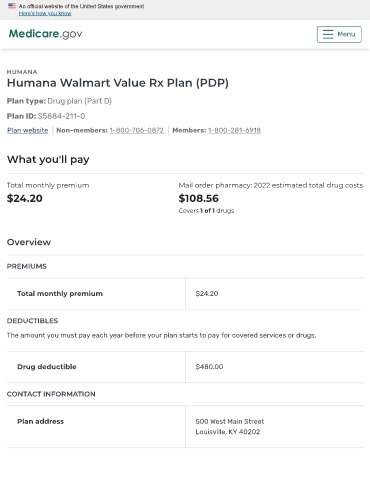The width and height of the screenshot is (370, 480).
Task: Select the Humana Walmart Value Rx Plan heading
Action: pos(118,83)
